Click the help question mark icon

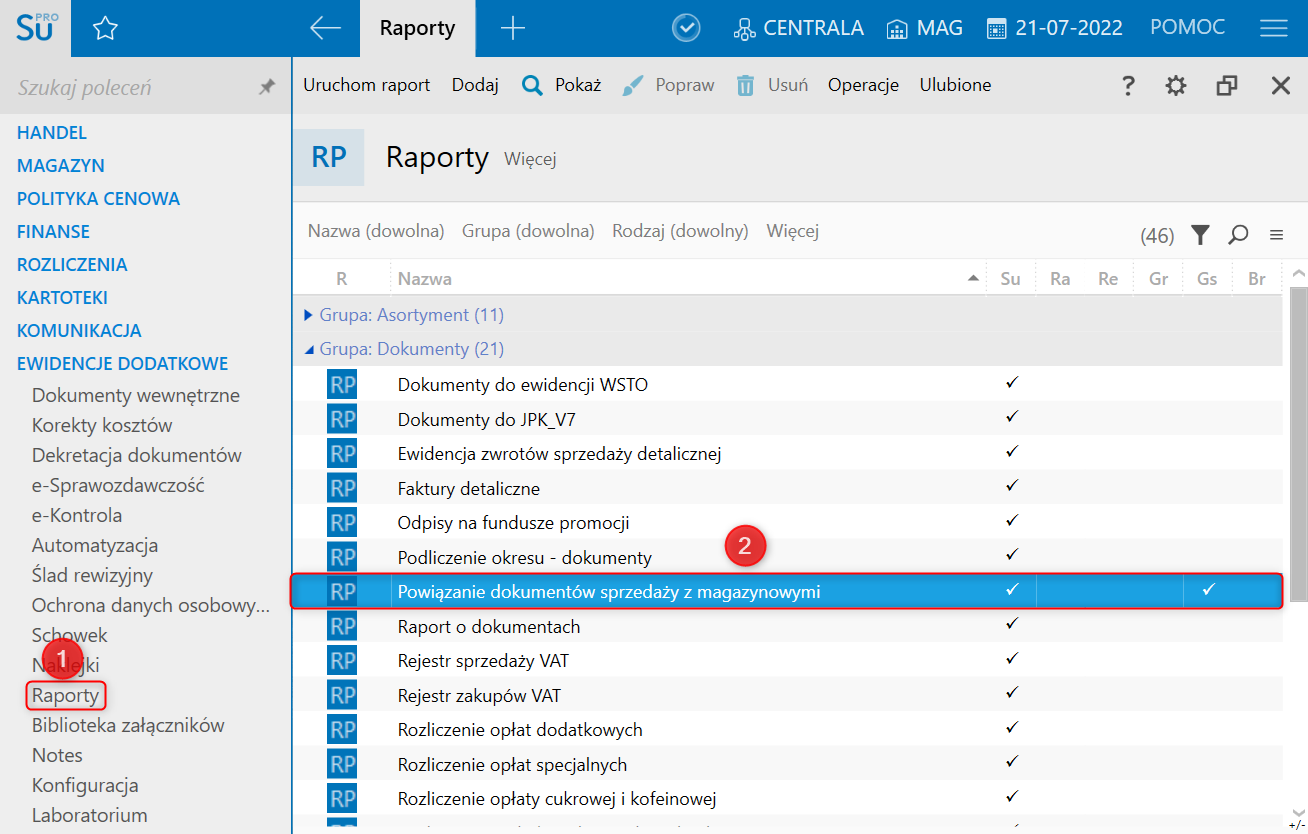tap(1128, 86)
